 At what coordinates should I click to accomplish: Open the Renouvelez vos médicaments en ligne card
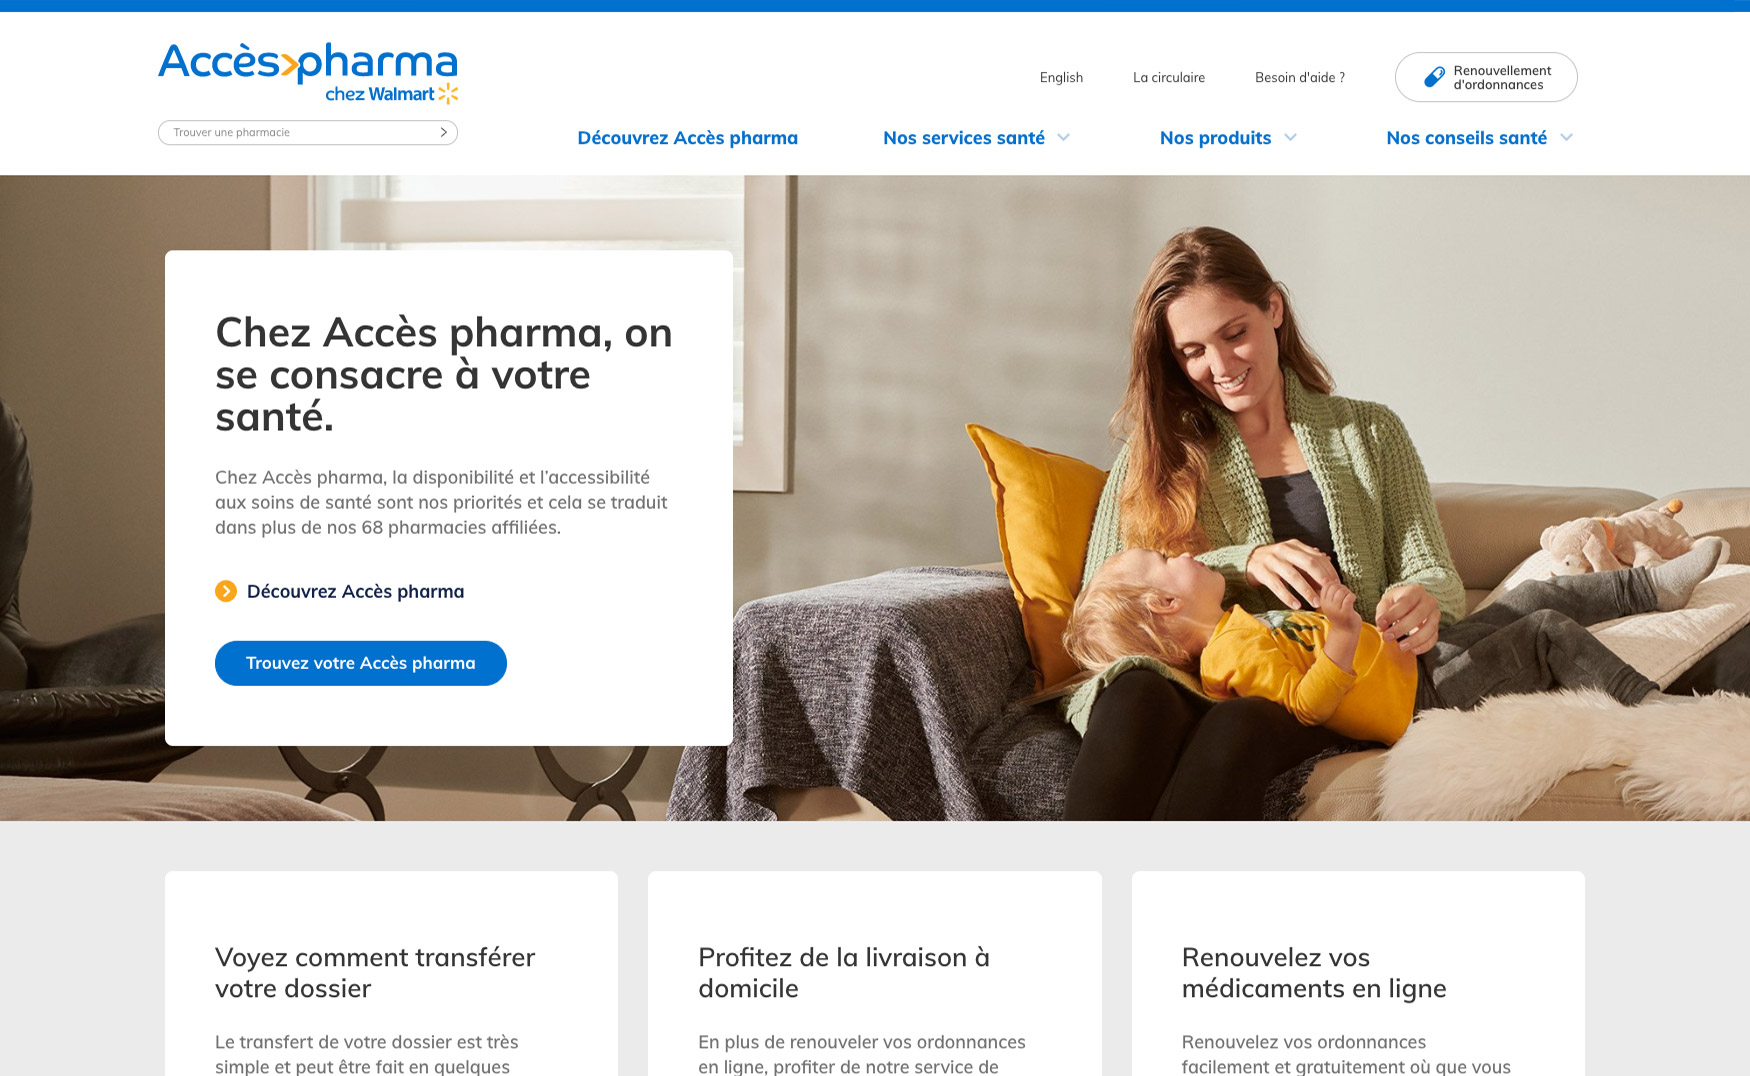[1358, 973]
